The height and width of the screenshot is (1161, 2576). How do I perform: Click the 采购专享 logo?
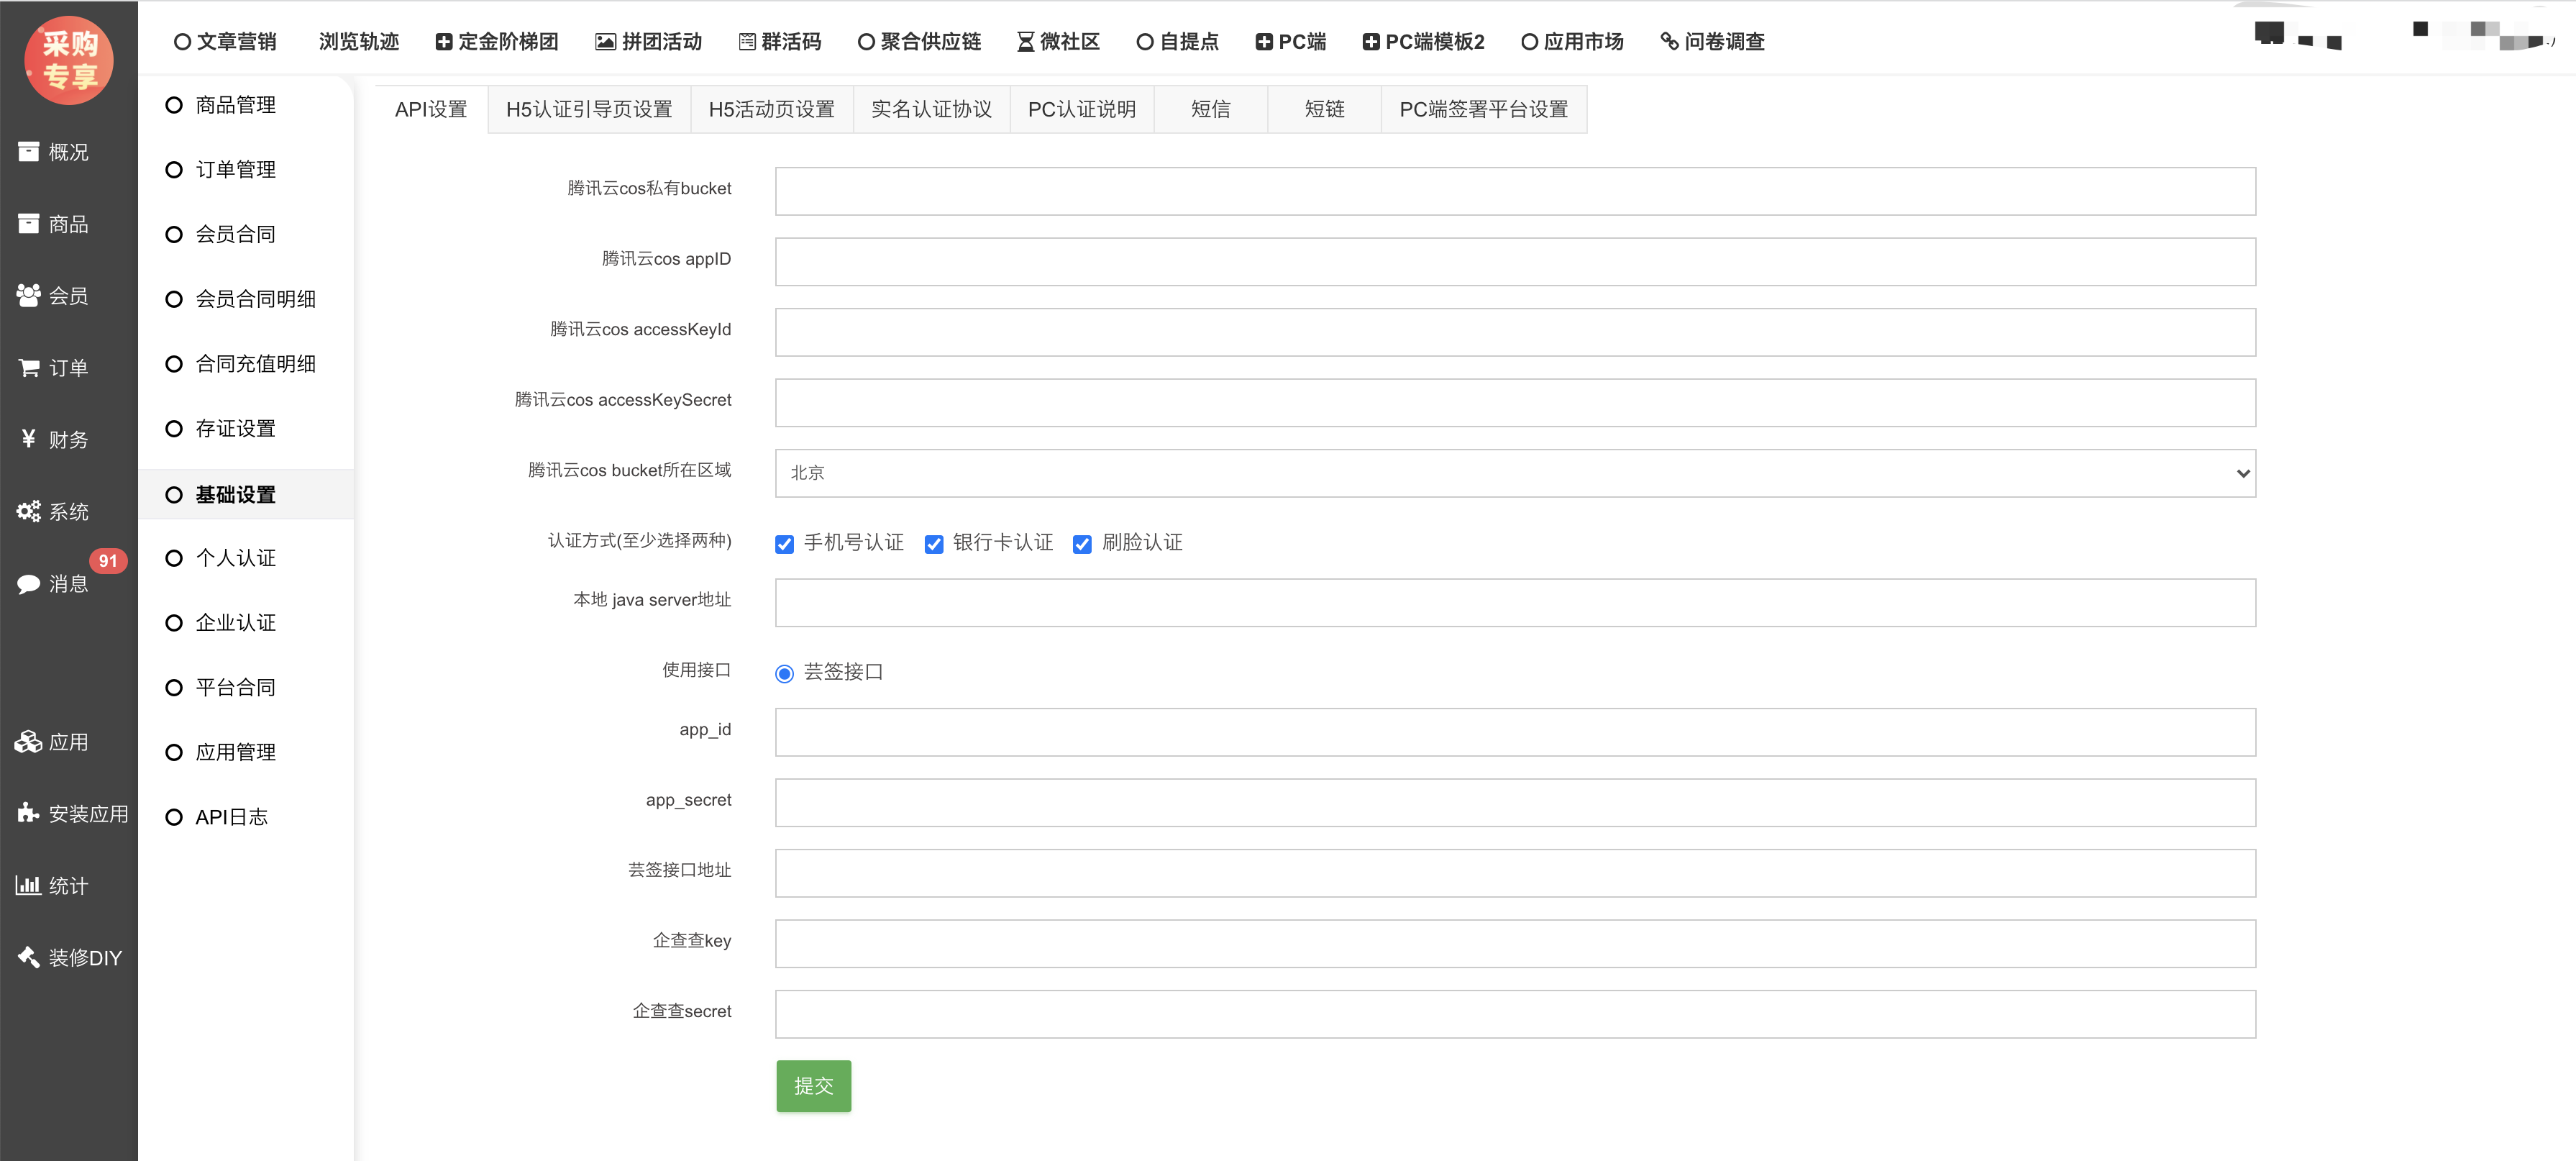(69, 60)
